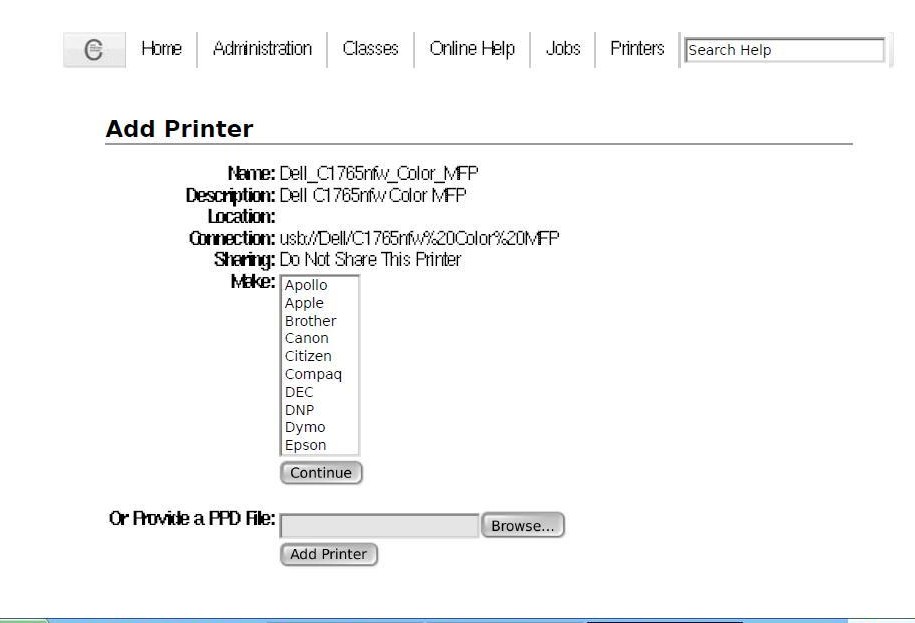Choose Canon from the Make list
915x623 pixels.
(x=320, y=338)
